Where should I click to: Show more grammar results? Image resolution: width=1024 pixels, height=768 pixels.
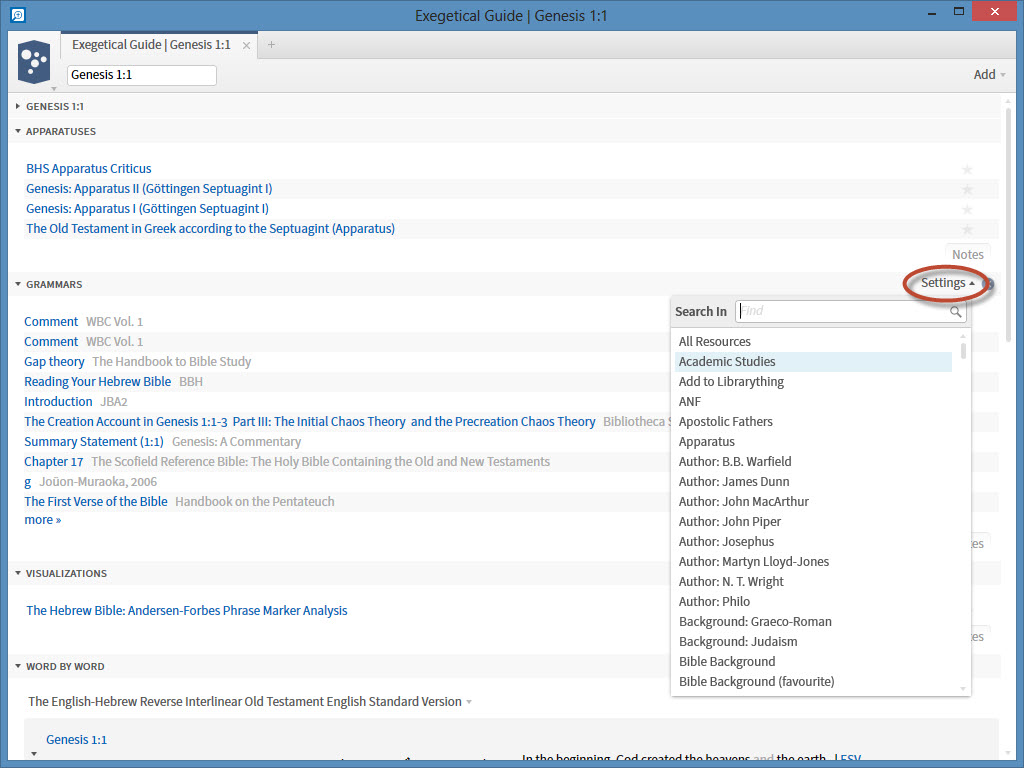pos(42,520)
